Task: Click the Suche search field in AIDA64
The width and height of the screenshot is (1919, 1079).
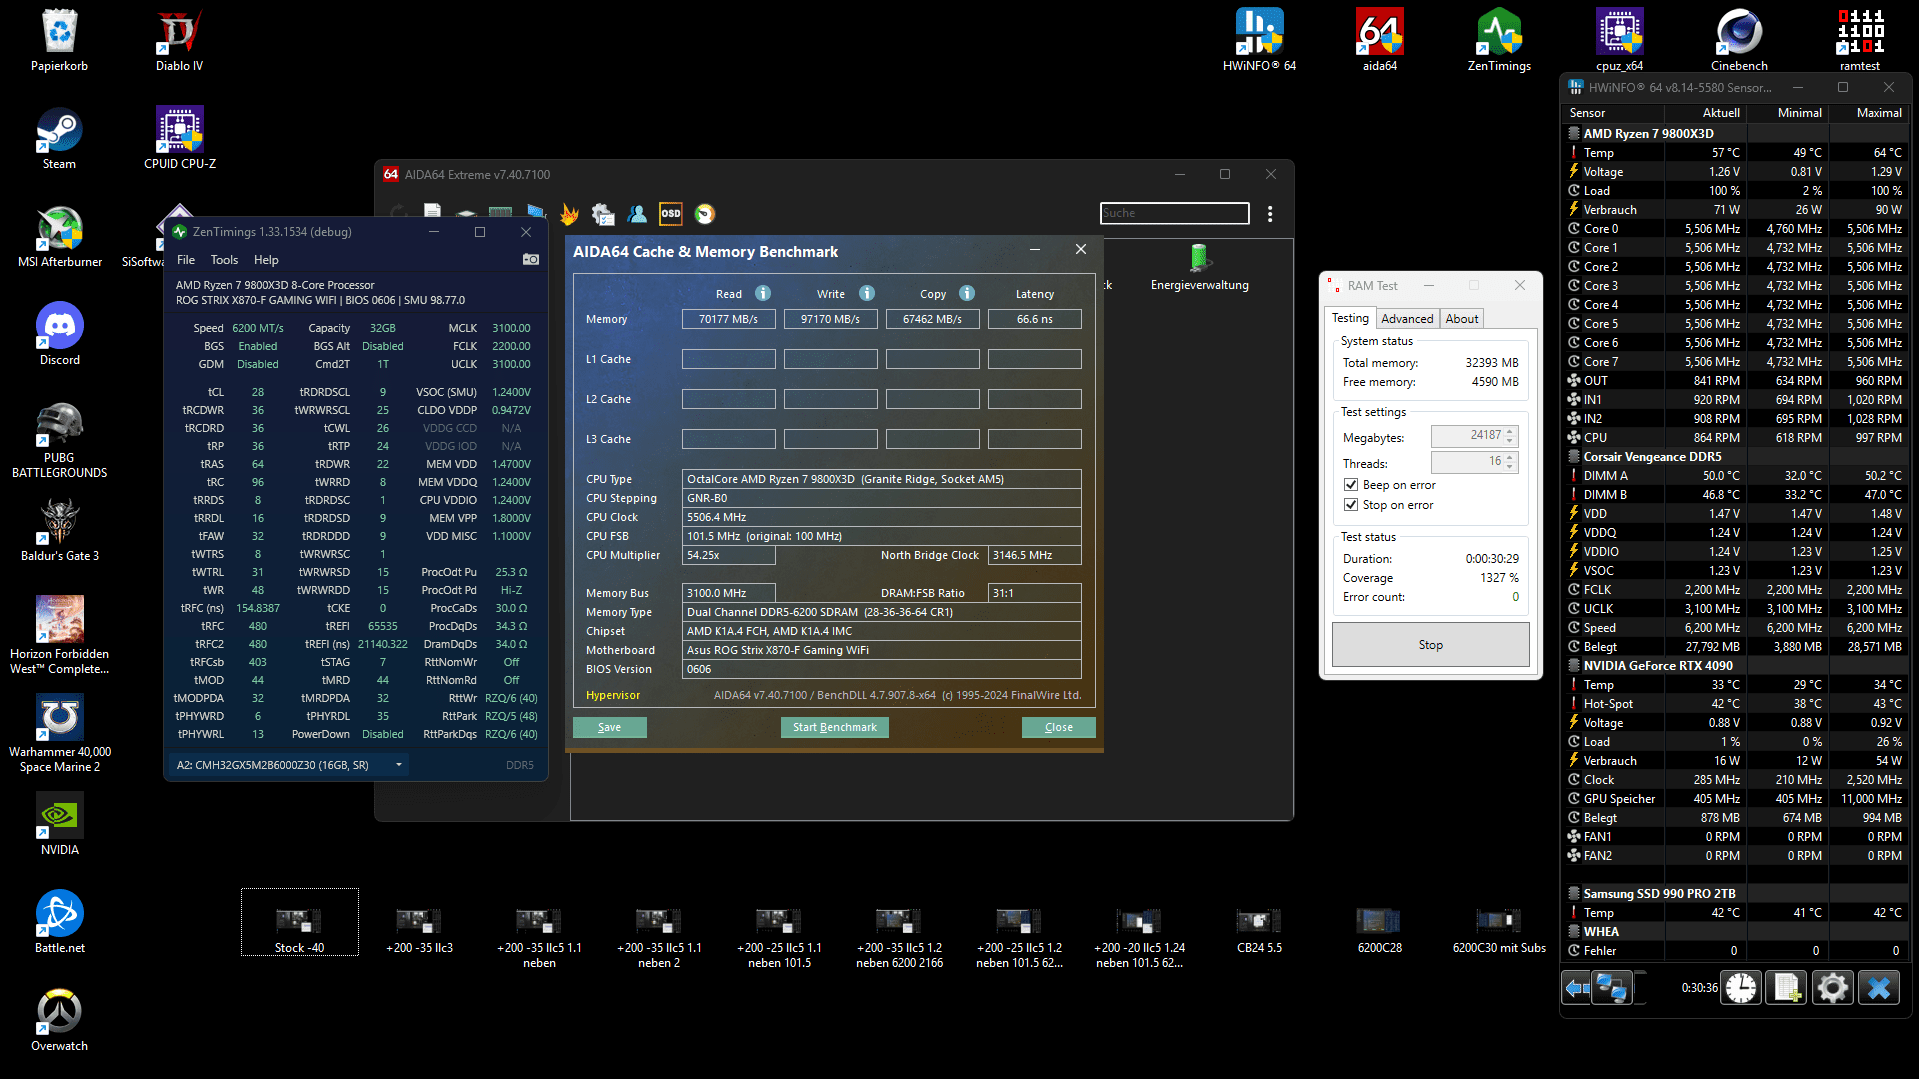Action: 1174,213
